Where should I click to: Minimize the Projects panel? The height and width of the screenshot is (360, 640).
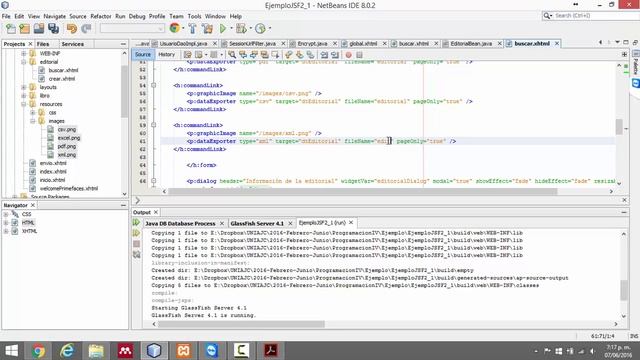pos(123,44)
